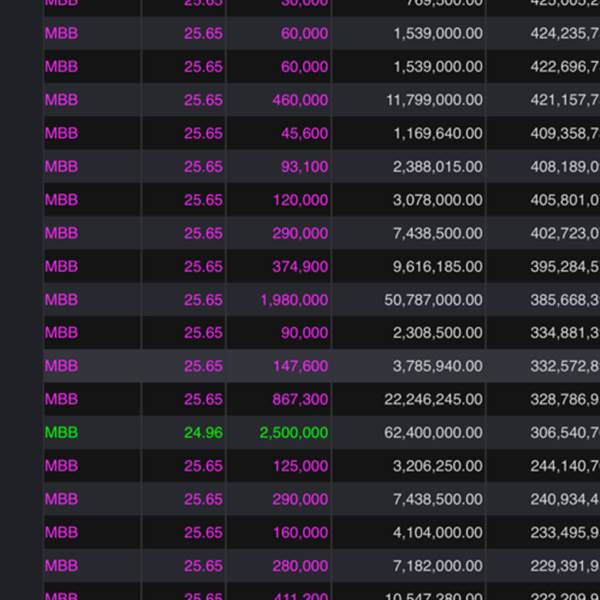600x600 pixels.
Task: Select 290,000 volume in the 240,934 row
Action: click(300, 499)
